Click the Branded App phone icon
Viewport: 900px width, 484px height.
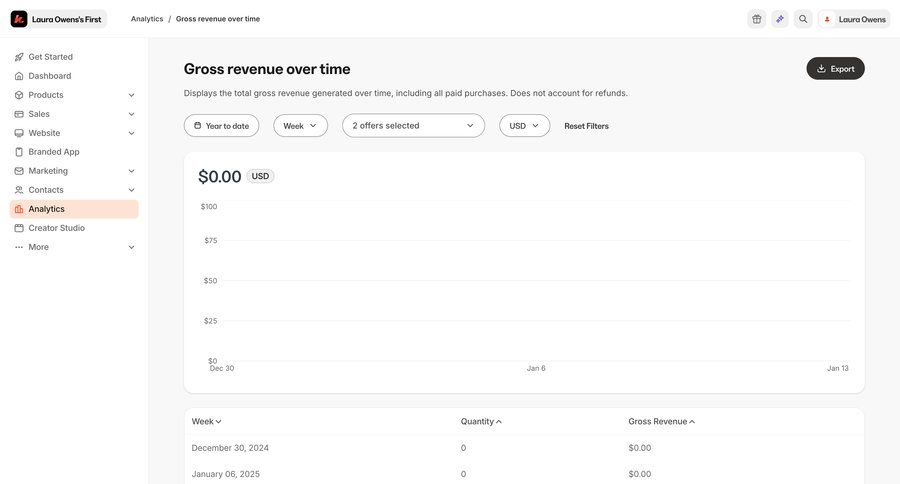click(x=19, y=152)
